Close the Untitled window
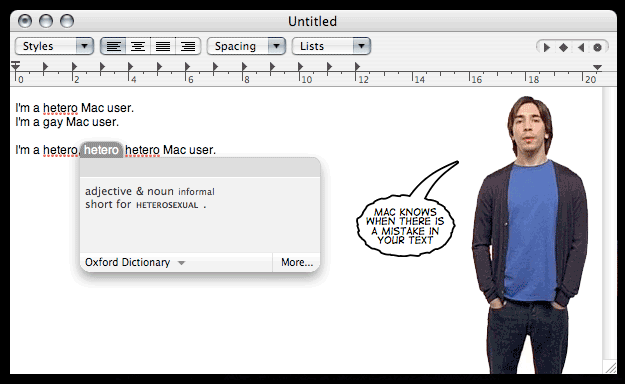The height and width of the screenshot is (384, 625). (25, 21)
